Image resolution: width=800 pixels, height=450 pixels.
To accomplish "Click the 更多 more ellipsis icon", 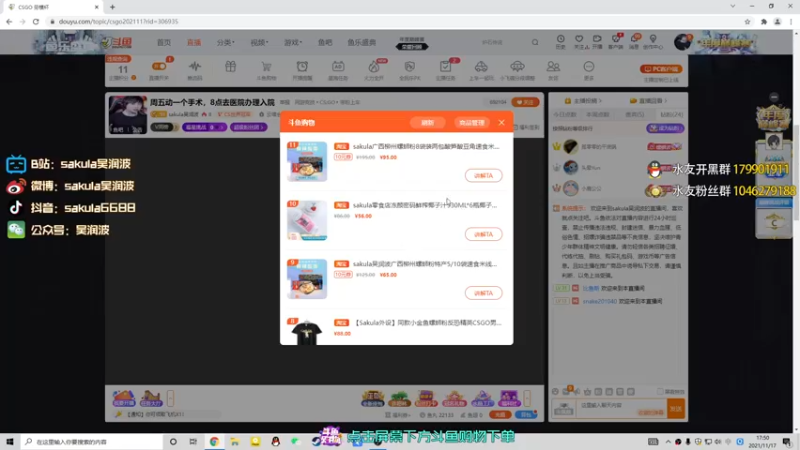I will 589,66.
